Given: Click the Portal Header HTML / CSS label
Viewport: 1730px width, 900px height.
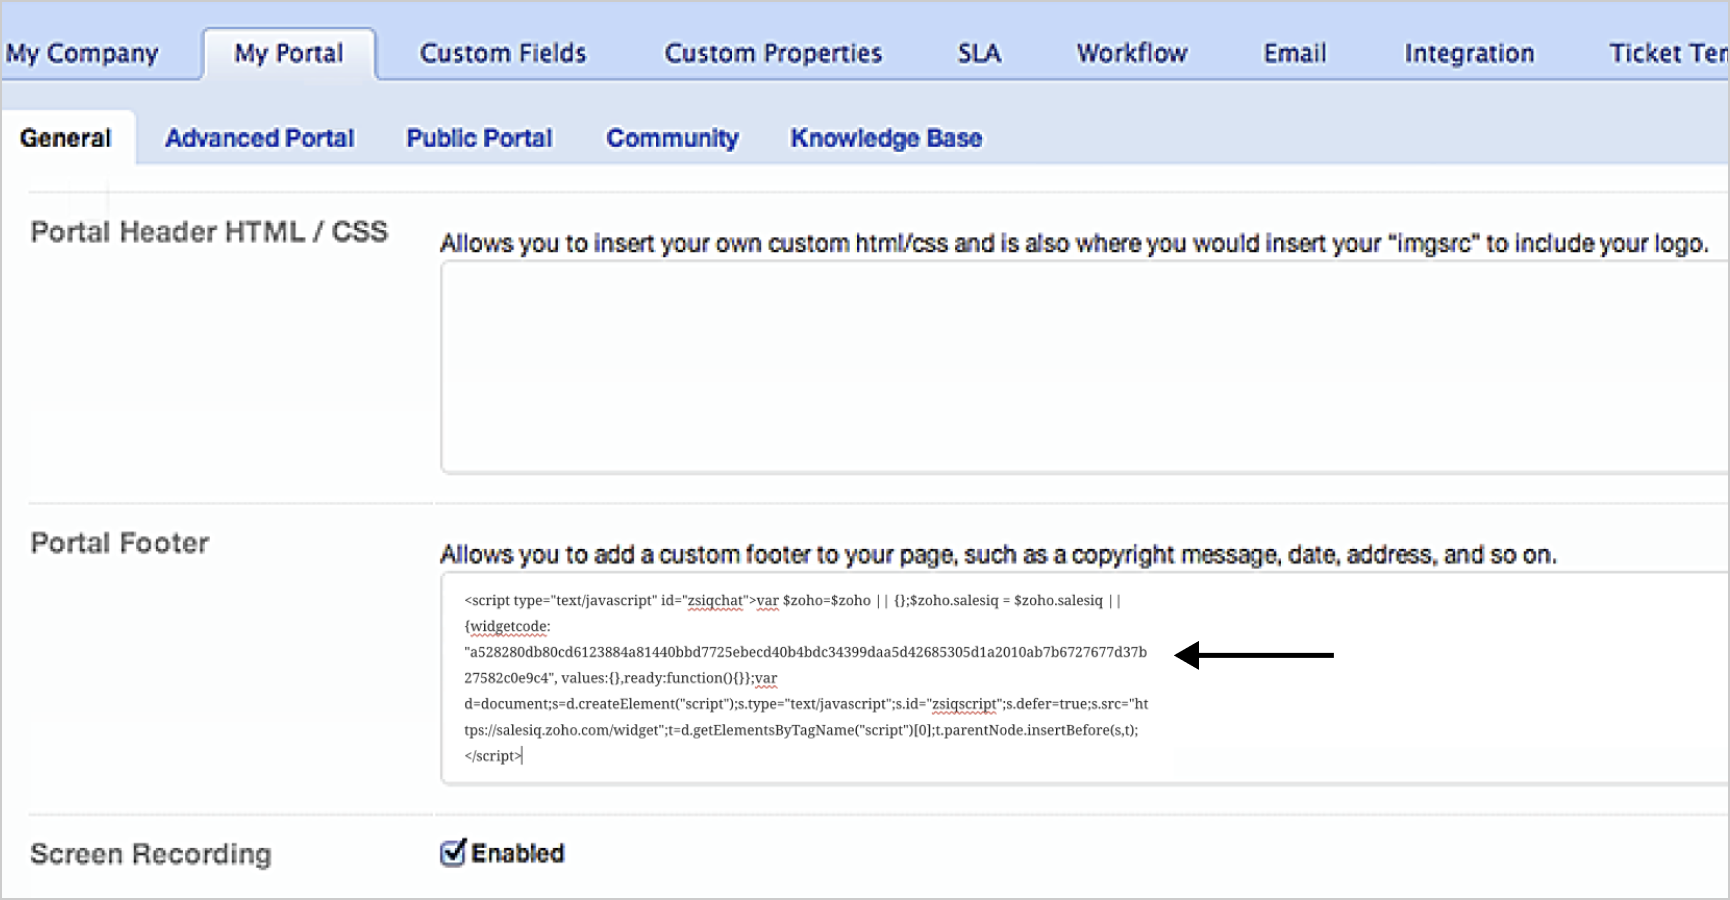Looking at the screenshot, I should (x=209, y=232).
